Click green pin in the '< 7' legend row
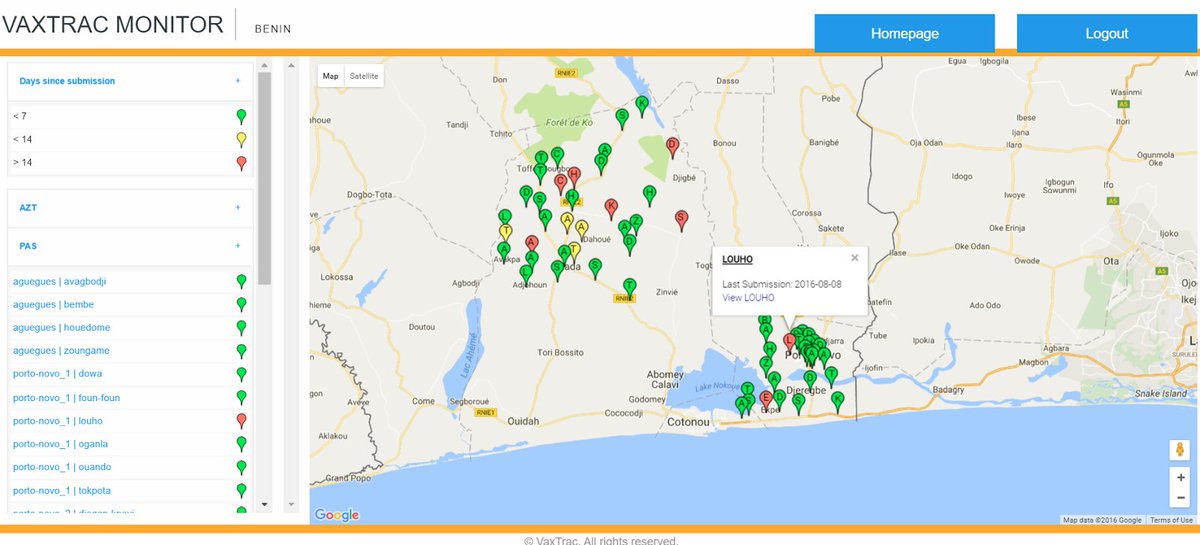 coord(241,116)
